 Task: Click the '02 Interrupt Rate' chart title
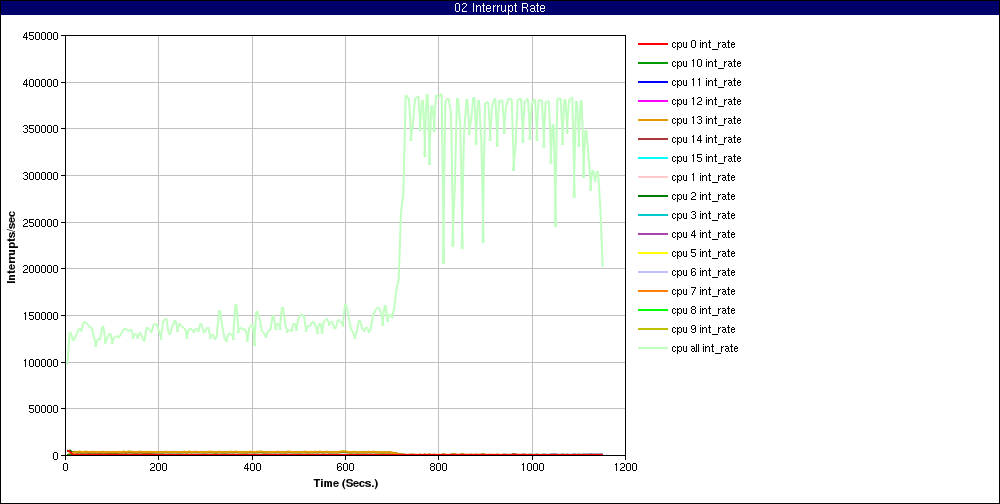tap(500, 8)
